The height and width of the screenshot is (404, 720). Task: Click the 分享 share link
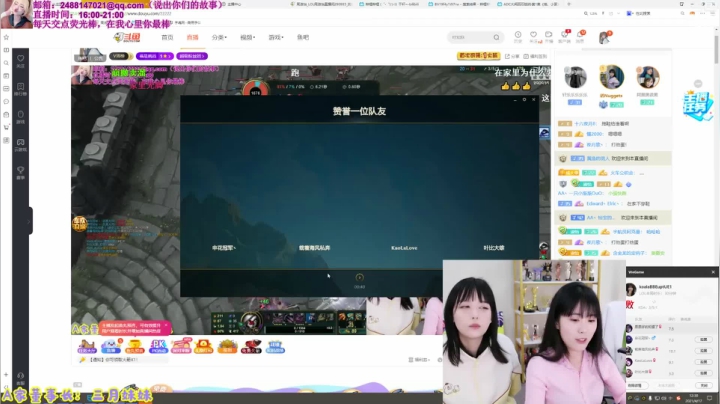click(512, 56)
